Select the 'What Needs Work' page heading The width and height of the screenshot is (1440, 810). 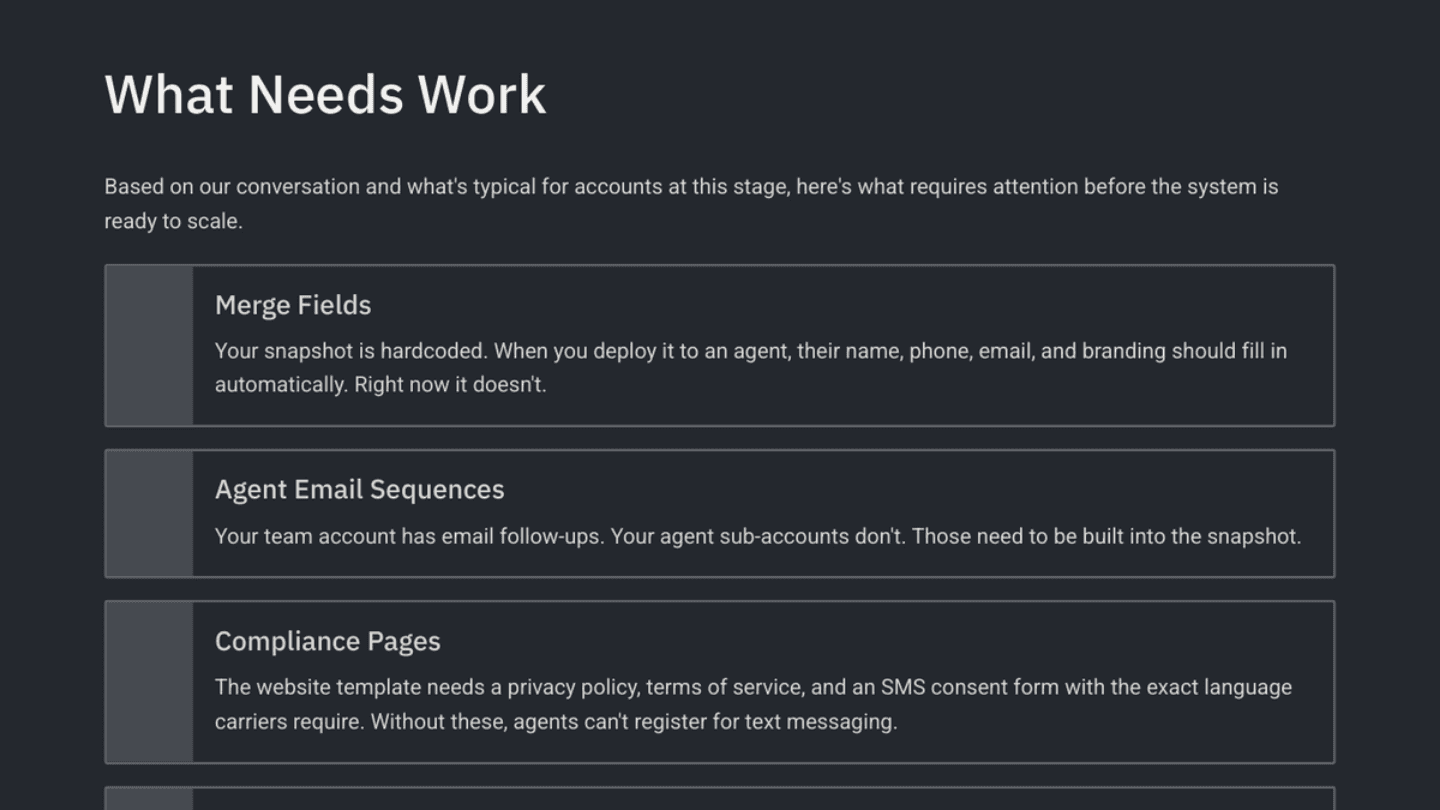click(x=325, y=95)
